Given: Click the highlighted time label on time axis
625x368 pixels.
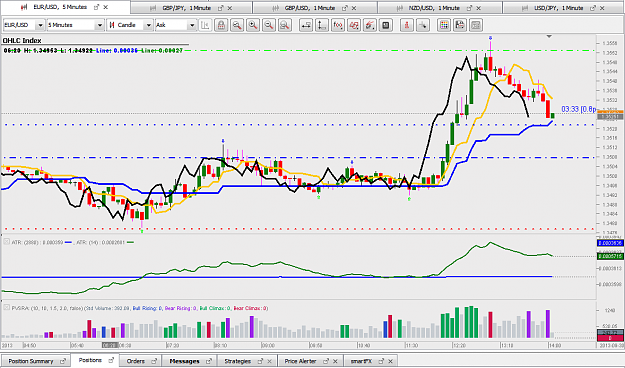Looking at the screenshot, I should (109, 345).
